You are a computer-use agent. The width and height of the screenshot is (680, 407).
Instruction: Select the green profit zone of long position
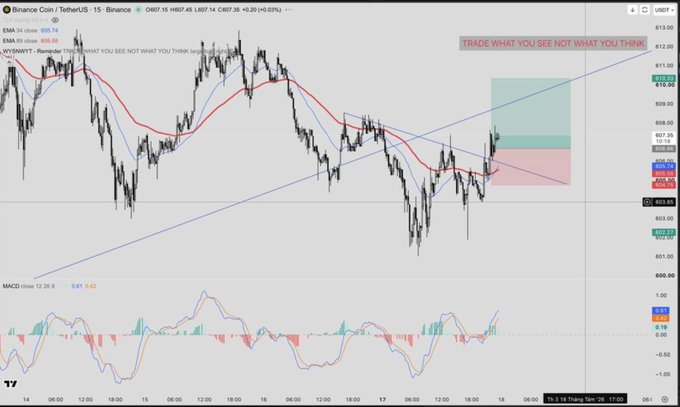(x=530, y=113)
